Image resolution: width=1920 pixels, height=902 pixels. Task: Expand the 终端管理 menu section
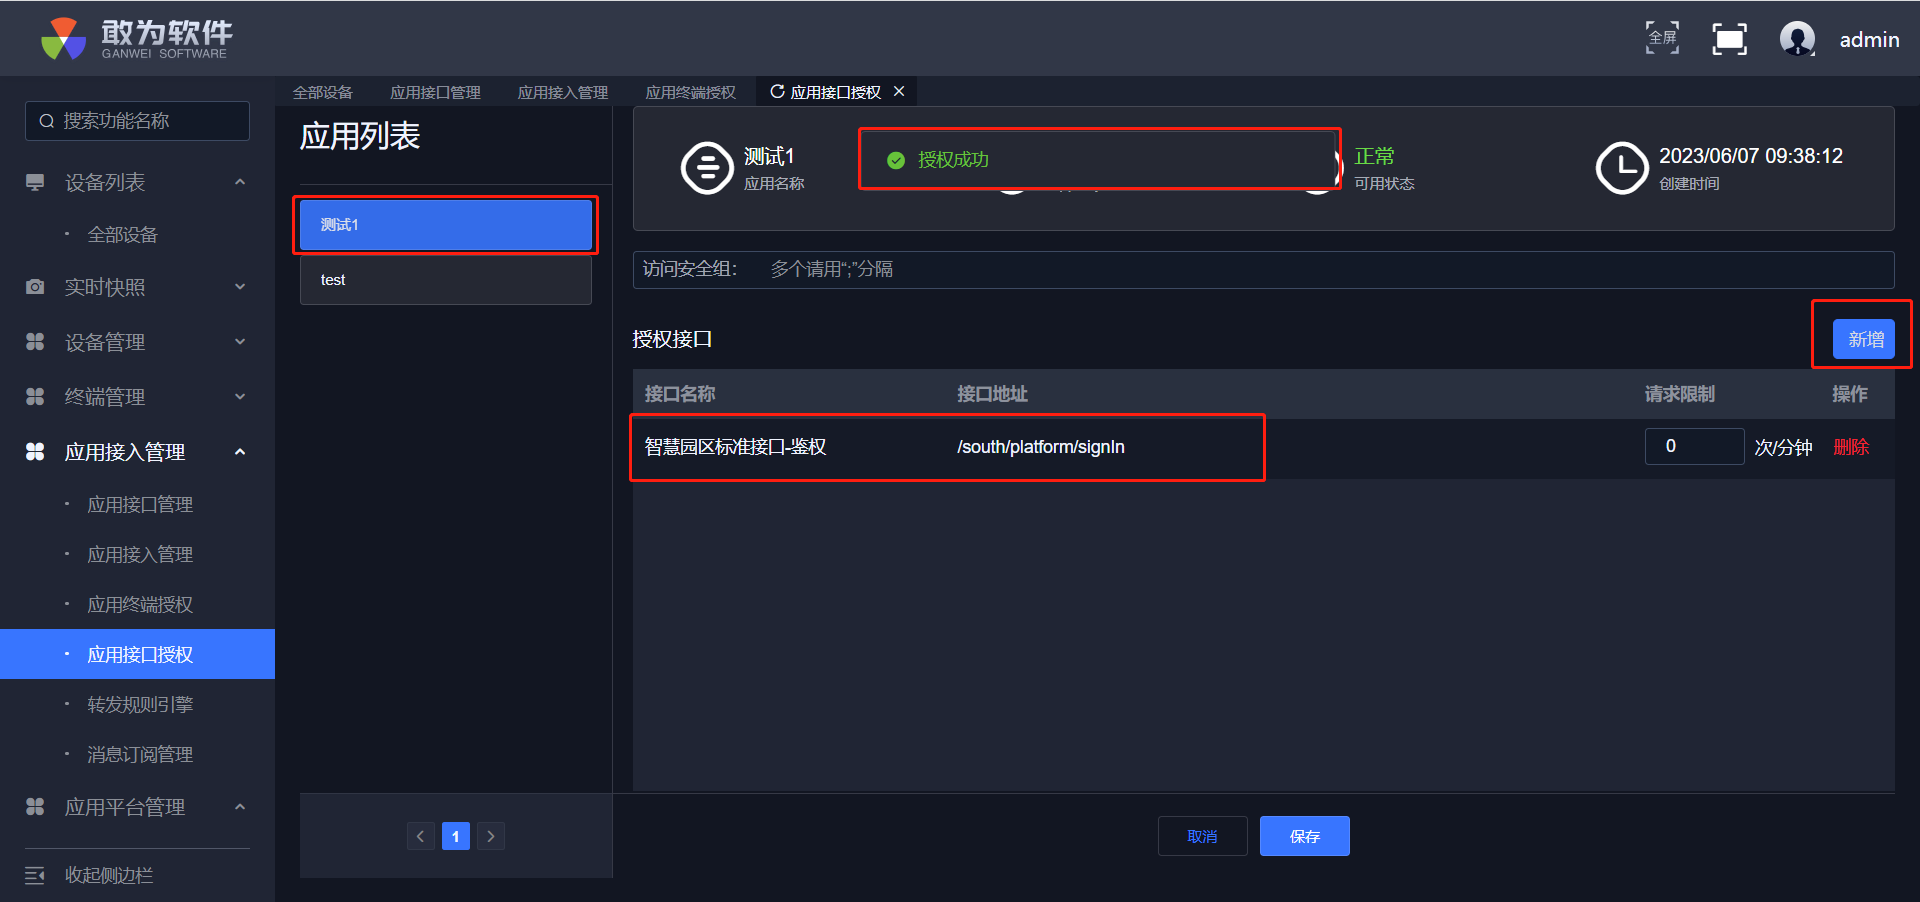240,397
